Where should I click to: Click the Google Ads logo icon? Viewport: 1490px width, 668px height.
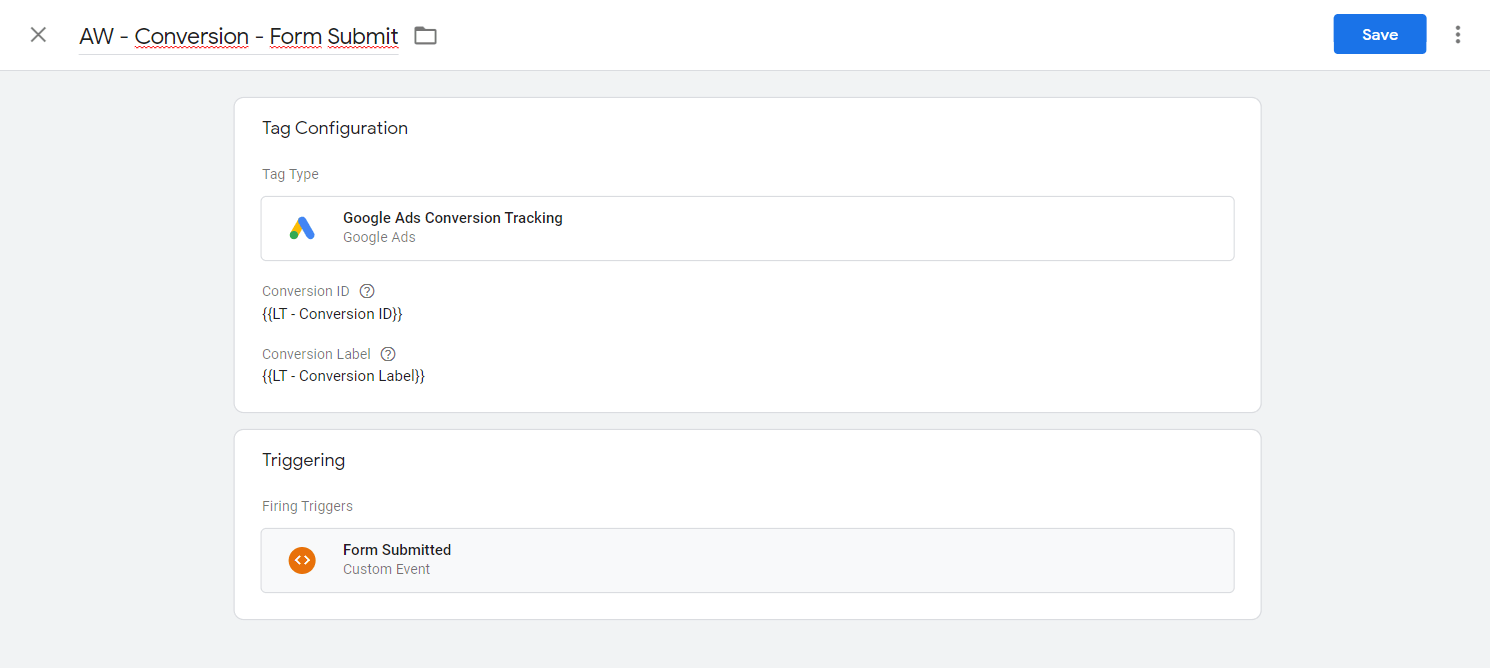click(x=302, y=228)
